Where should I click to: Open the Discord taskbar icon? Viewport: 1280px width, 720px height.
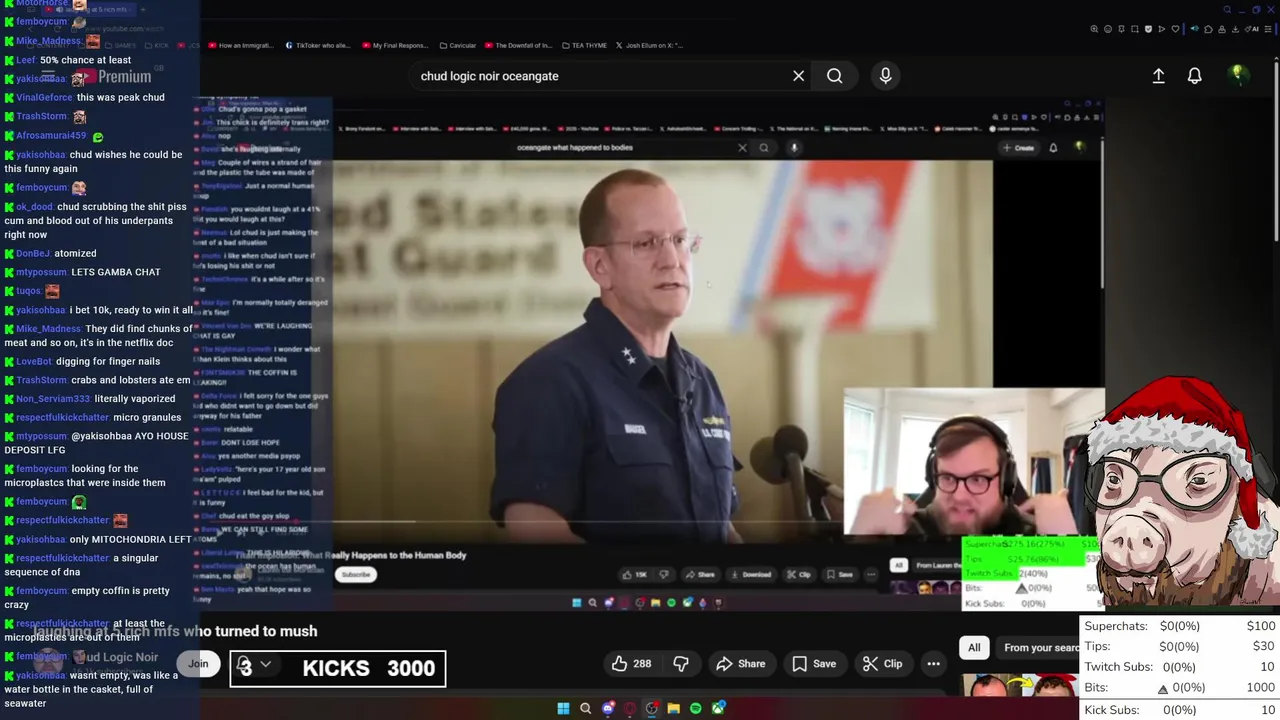(x=608, y=709)
